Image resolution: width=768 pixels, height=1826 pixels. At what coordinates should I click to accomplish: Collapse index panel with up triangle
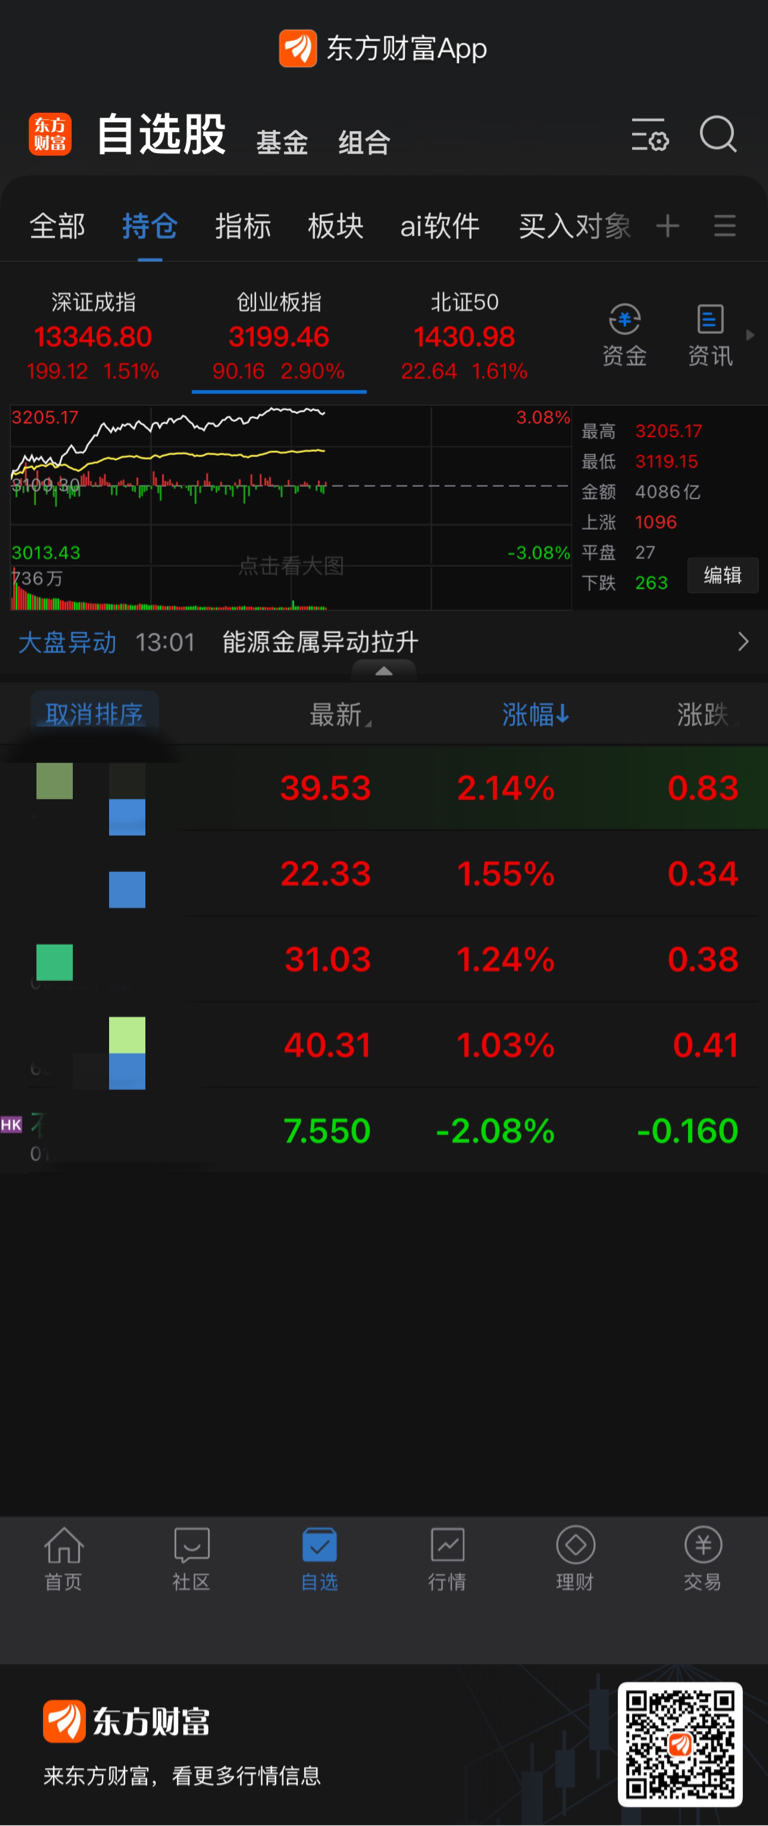tap(384, 671)
